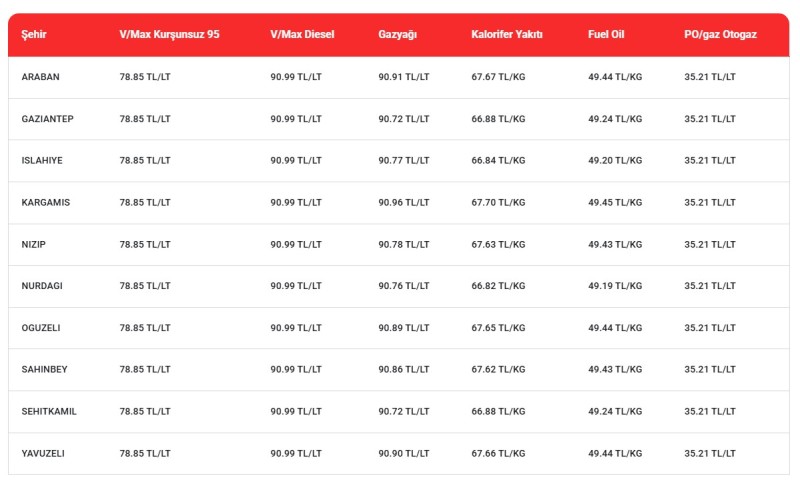Click the PO/gaz Otogaz header
Viewport: 800px width, 492px height.
point(720,35)
